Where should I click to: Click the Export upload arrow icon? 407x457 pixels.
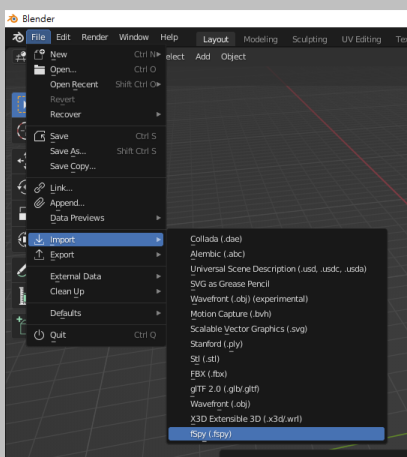[x=39, y=255]
